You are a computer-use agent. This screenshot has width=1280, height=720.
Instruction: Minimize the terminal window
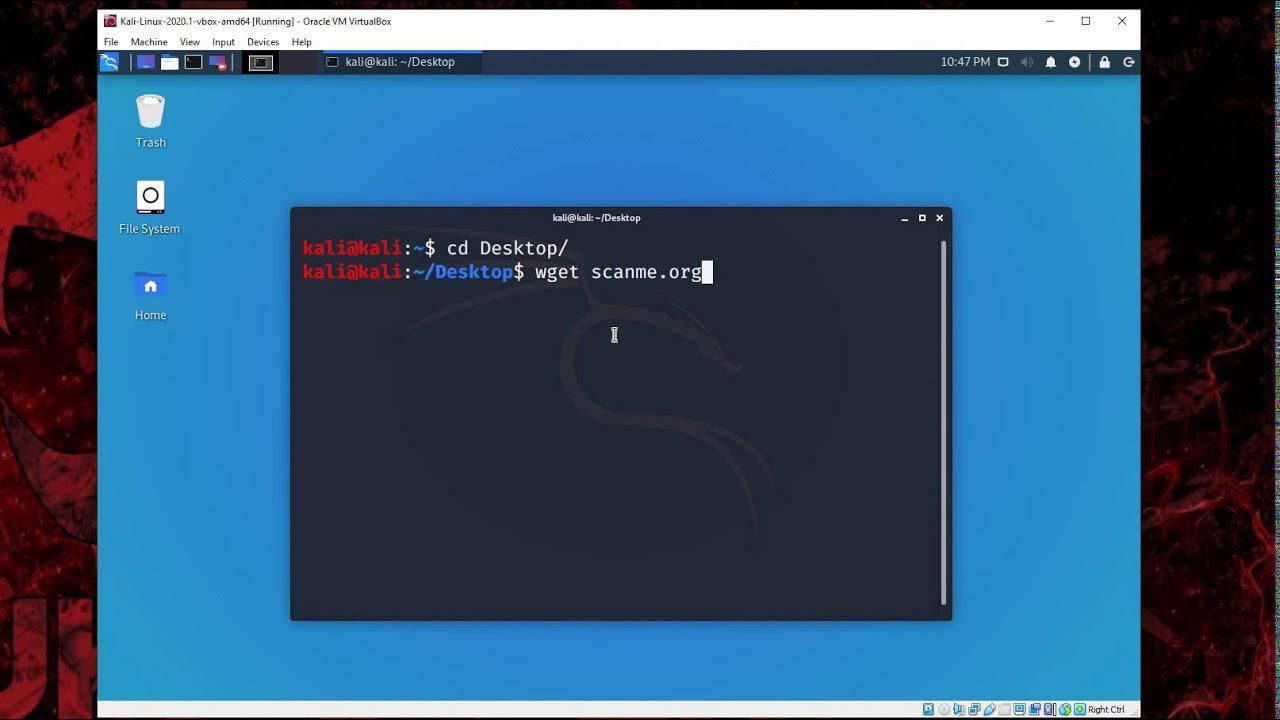905,218
